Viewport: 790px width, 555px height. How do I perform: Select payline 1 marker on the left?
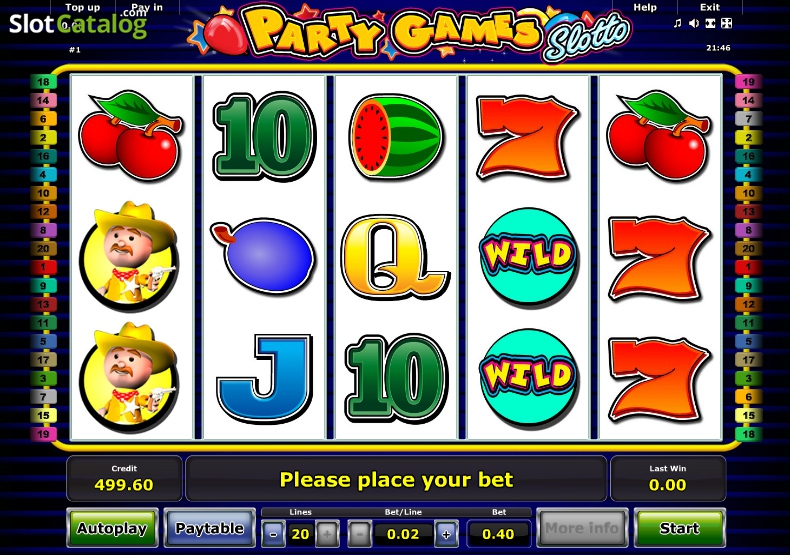pyautogui.click(x=43, y=267)
